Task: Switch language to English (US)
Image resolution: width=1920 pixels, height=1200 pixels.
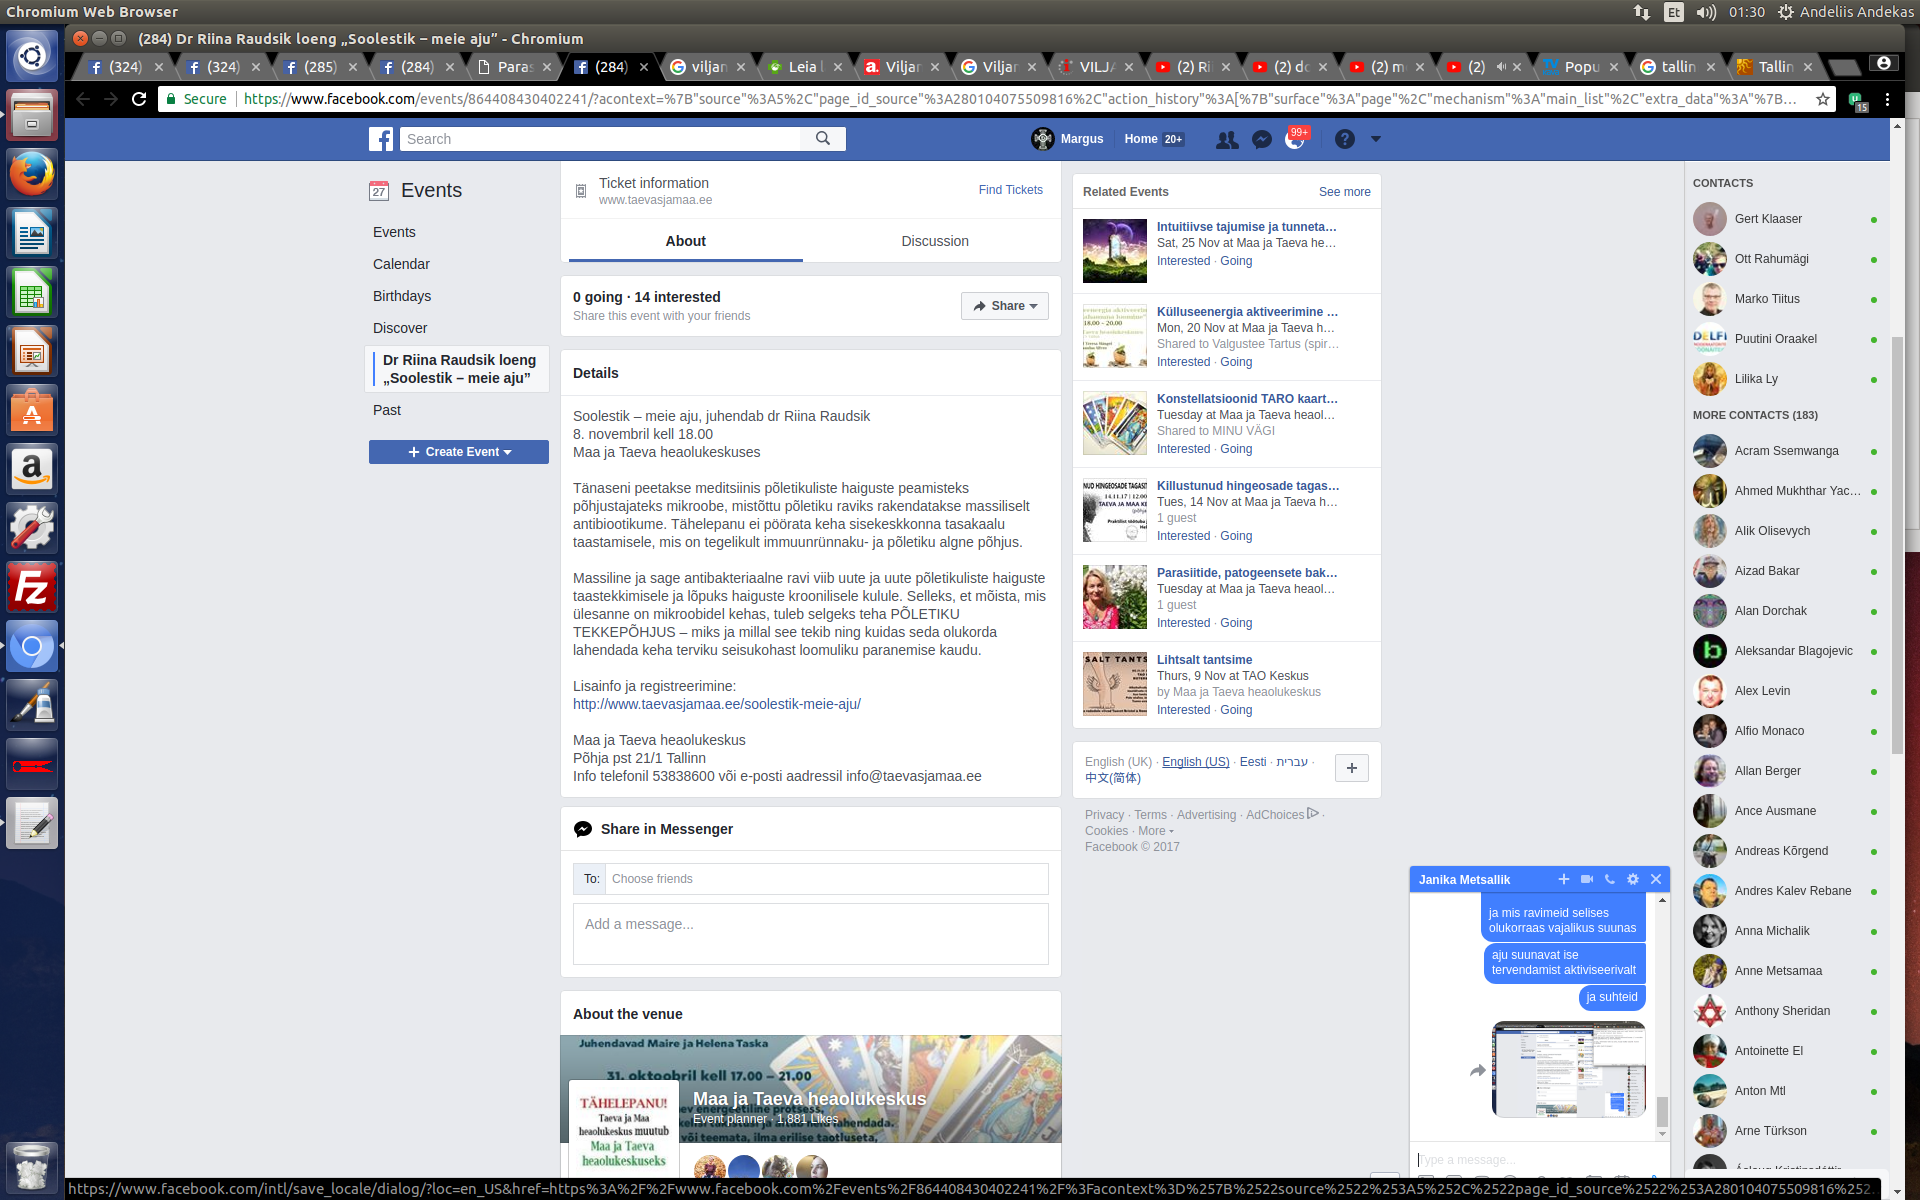Action: pos(1195,762)
